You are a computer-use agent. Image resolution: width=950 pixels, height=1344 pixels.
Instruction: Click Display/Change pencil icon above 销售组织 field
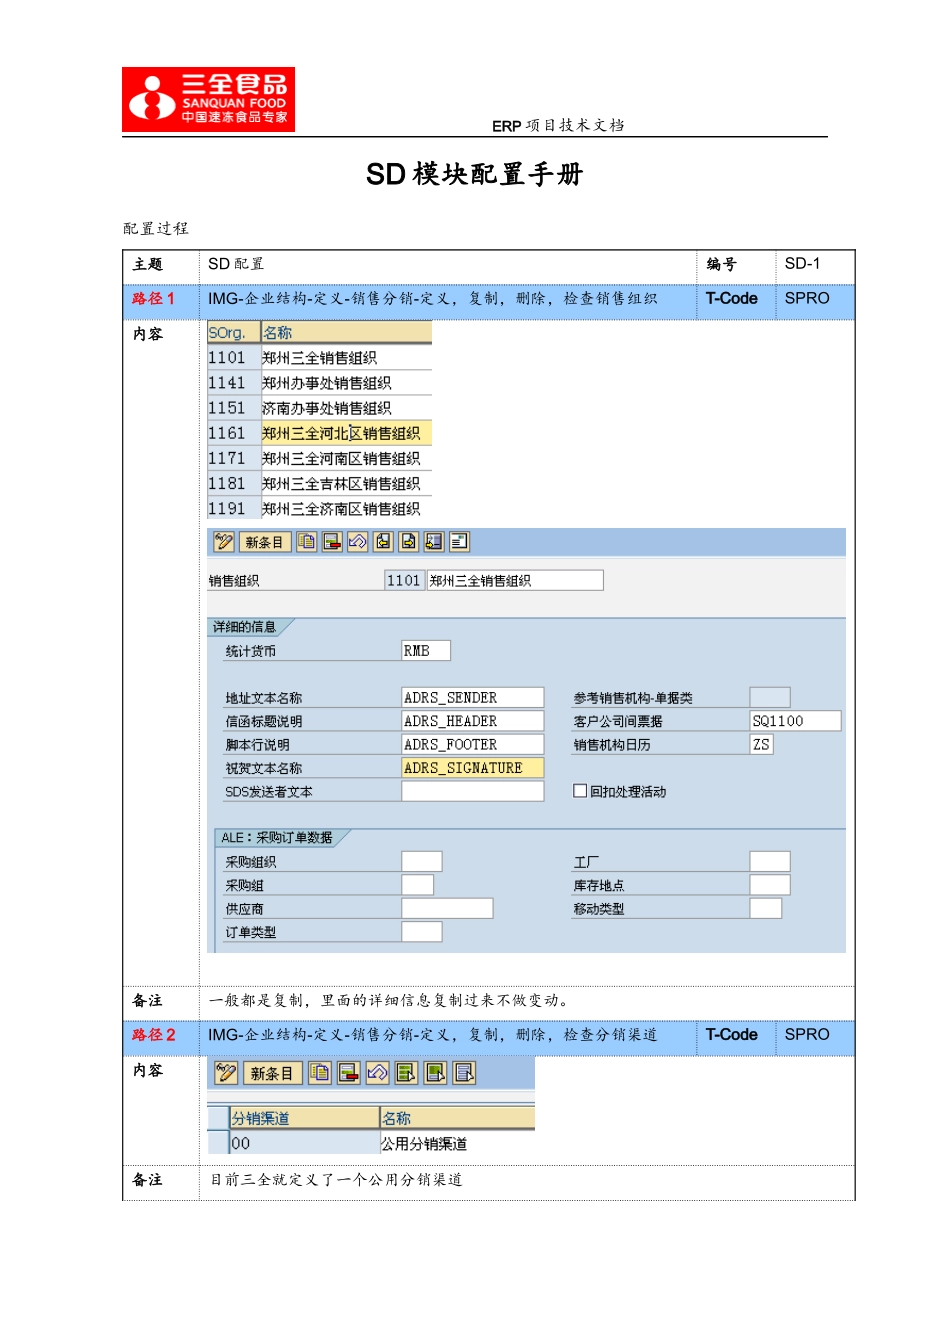point(224,542)
